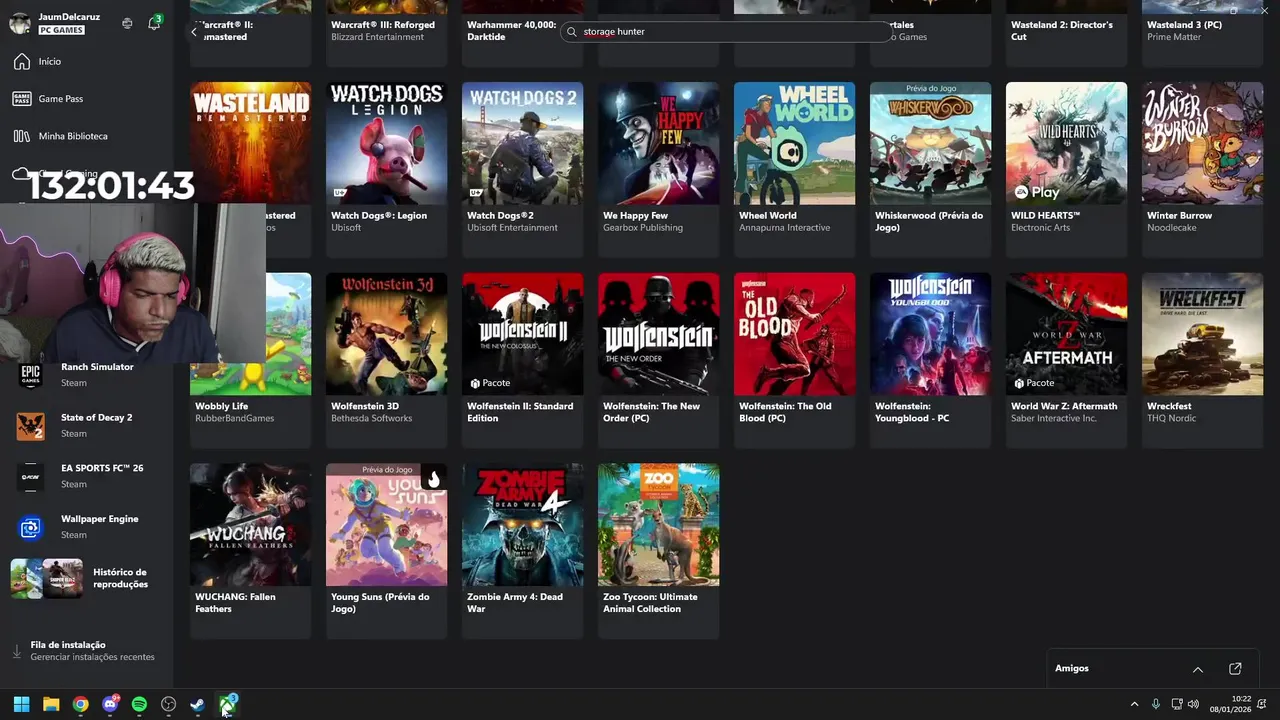Open the network tray icon
The width and height of the screenshot is (1280, 720).
click(x=1177, y=705)
